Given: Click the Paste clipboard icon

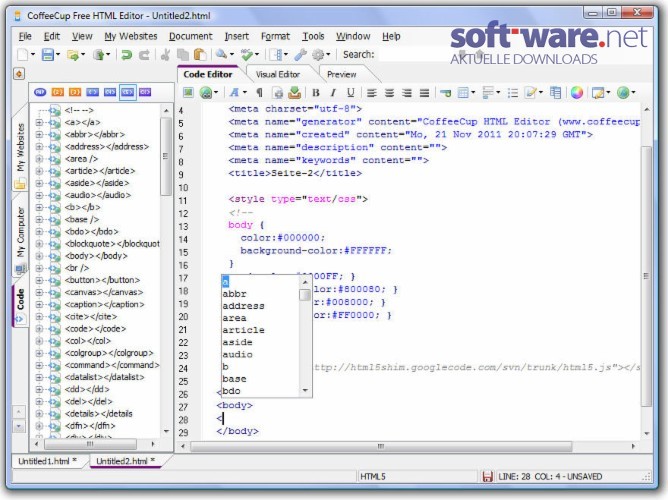Looking at the screenshot, I should [200, 55].
